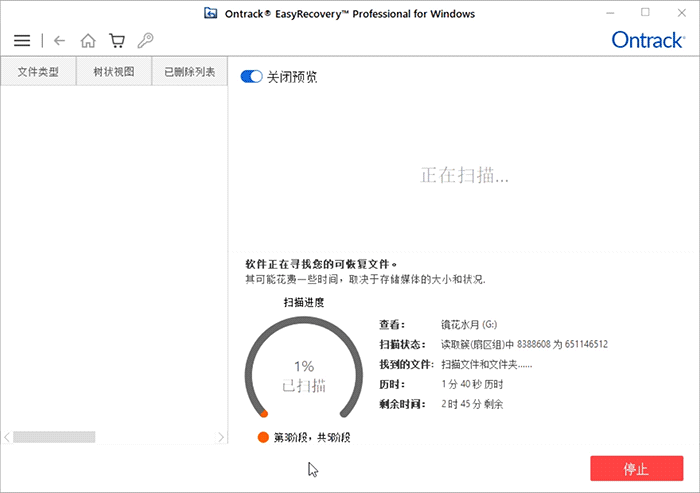
Task: Toggle the 关闭预览 preview switch
Action: [x=251, y=76]
